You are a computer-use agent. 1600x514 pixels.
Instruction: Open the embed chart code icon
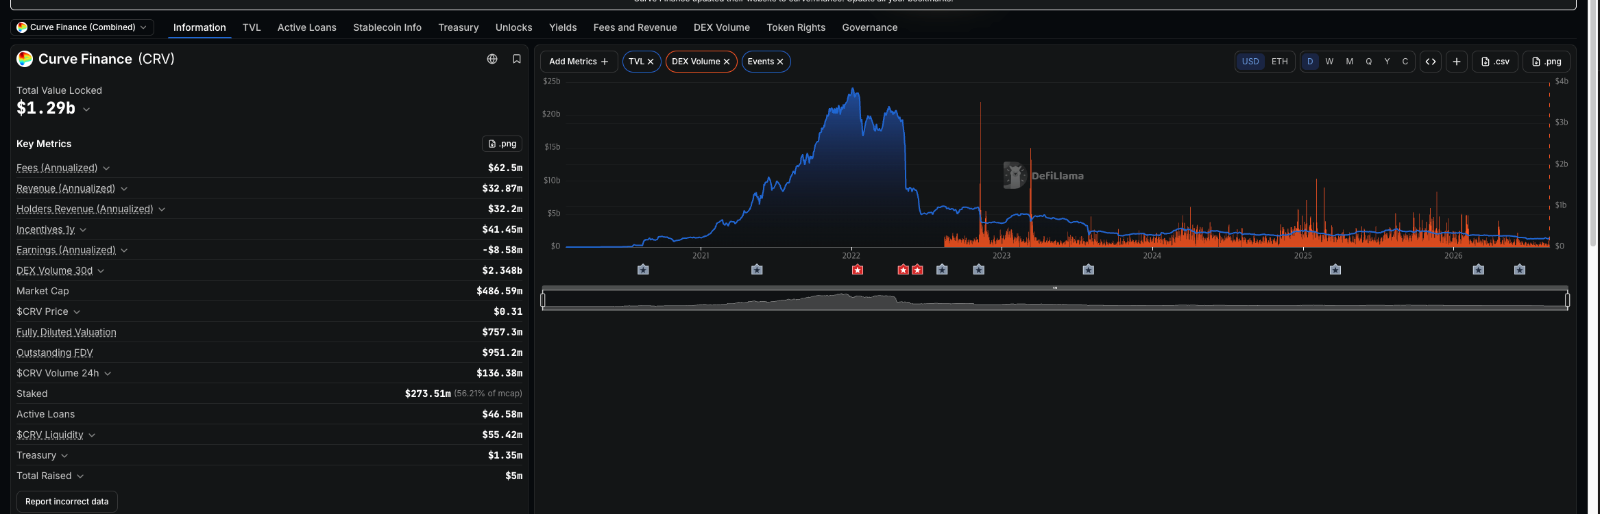tap(1431, 61)
